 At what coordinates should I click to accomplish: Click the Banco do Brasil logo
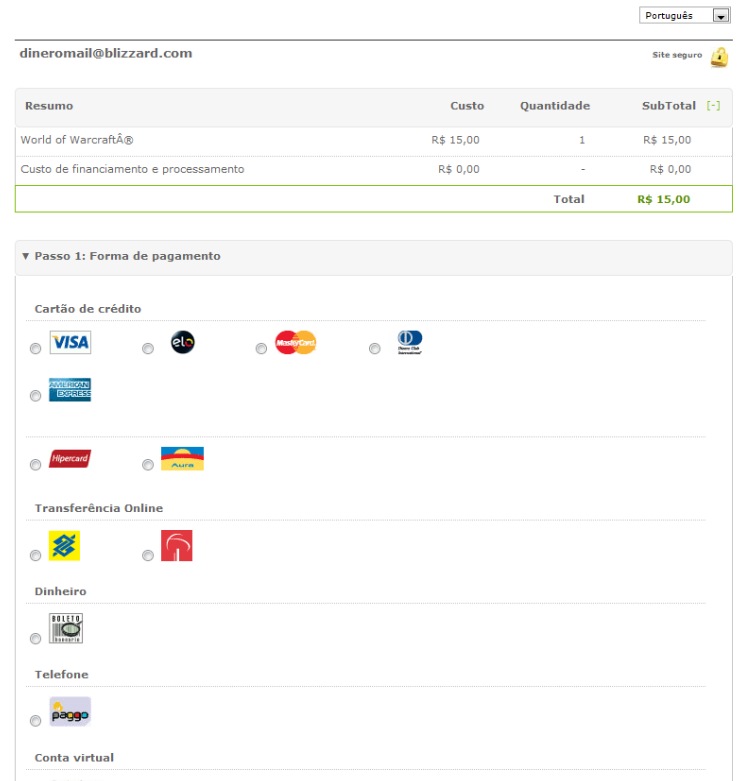pos(64,545)
